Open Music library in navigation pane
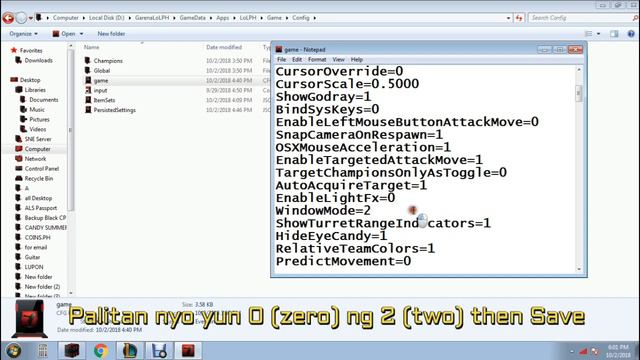Viewport: 640px width, 360px height. tap(37, 109)
